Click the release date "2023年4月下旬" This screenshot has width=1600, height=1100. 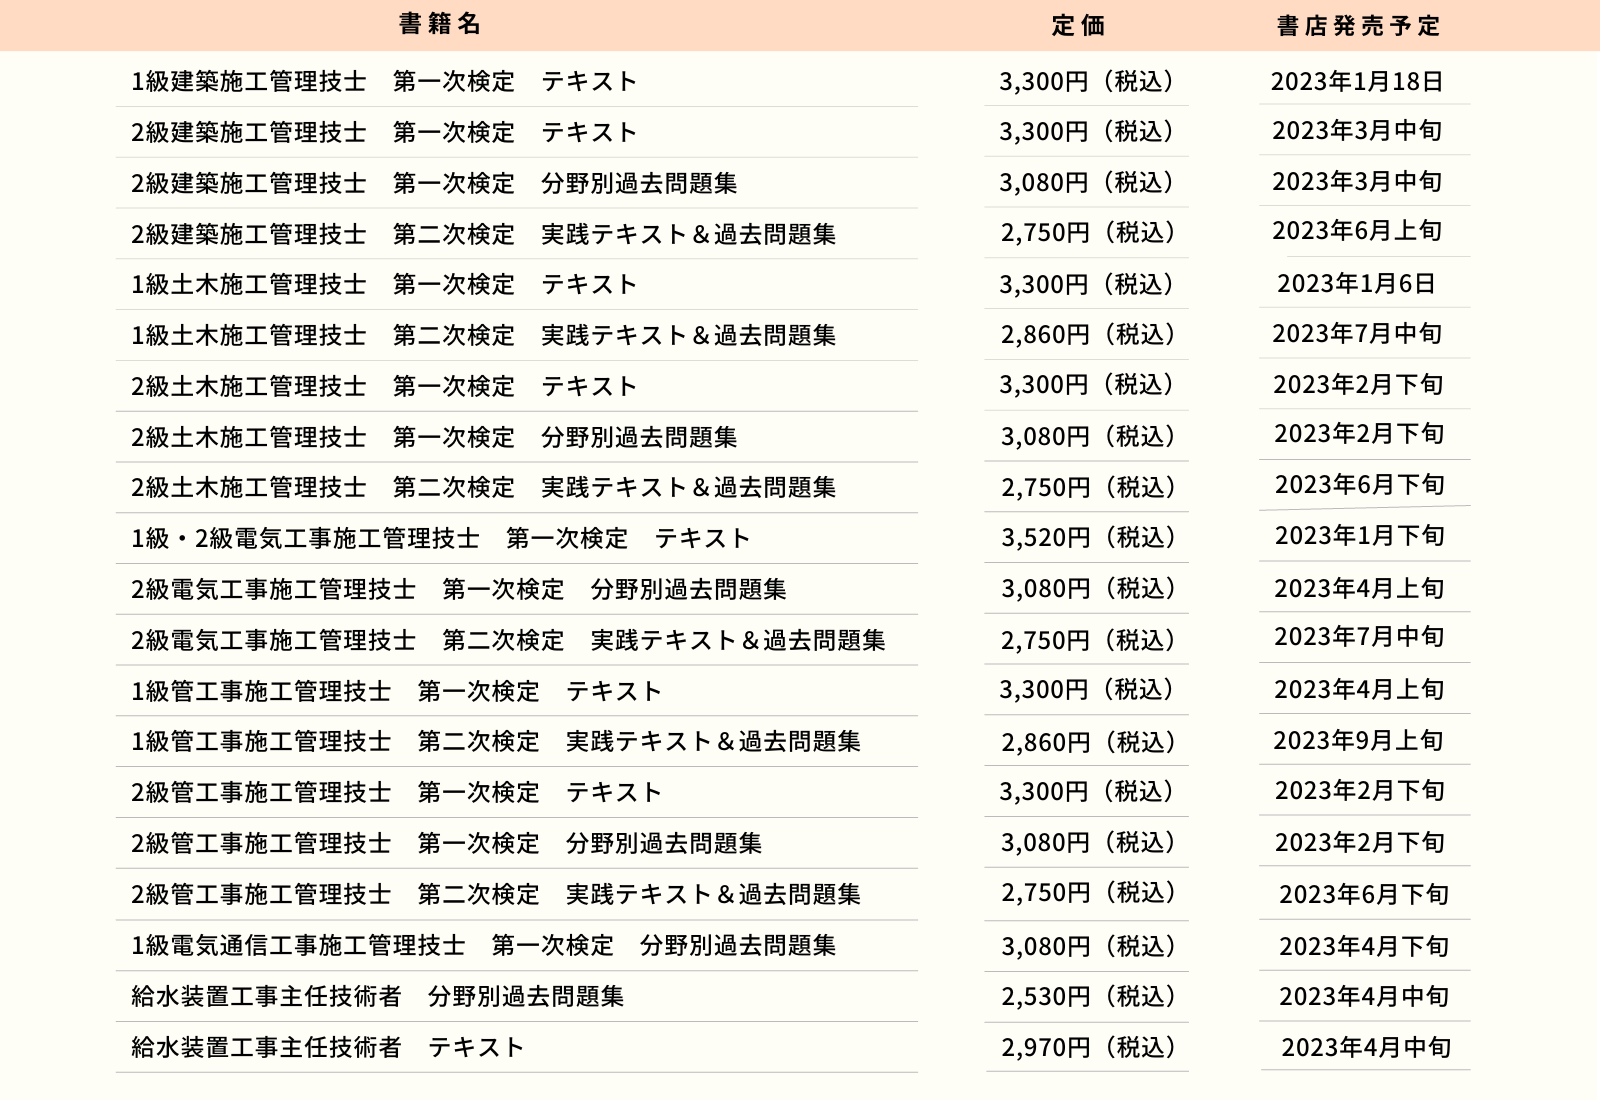coord(1364,946)
